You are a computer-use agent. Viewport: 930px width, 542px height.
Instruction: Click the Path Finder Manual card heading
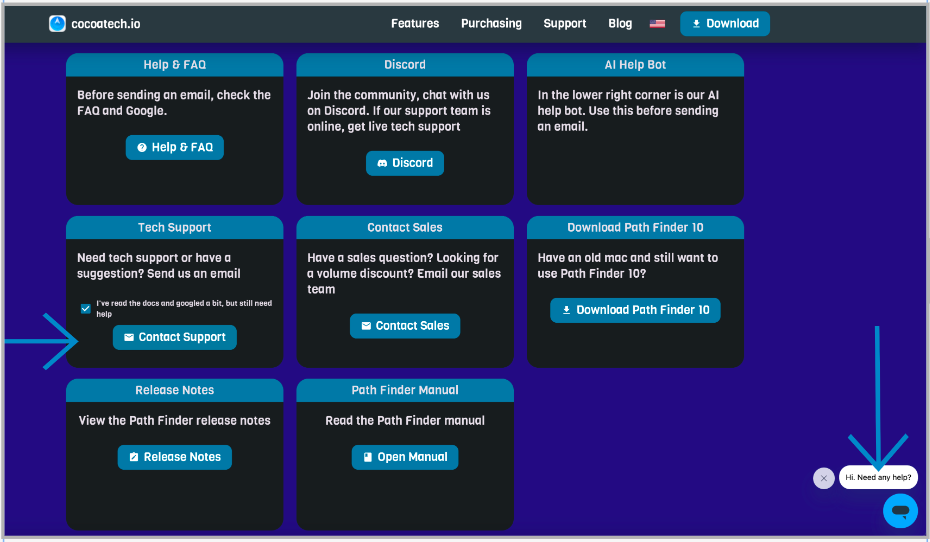(x=405, y=390)
